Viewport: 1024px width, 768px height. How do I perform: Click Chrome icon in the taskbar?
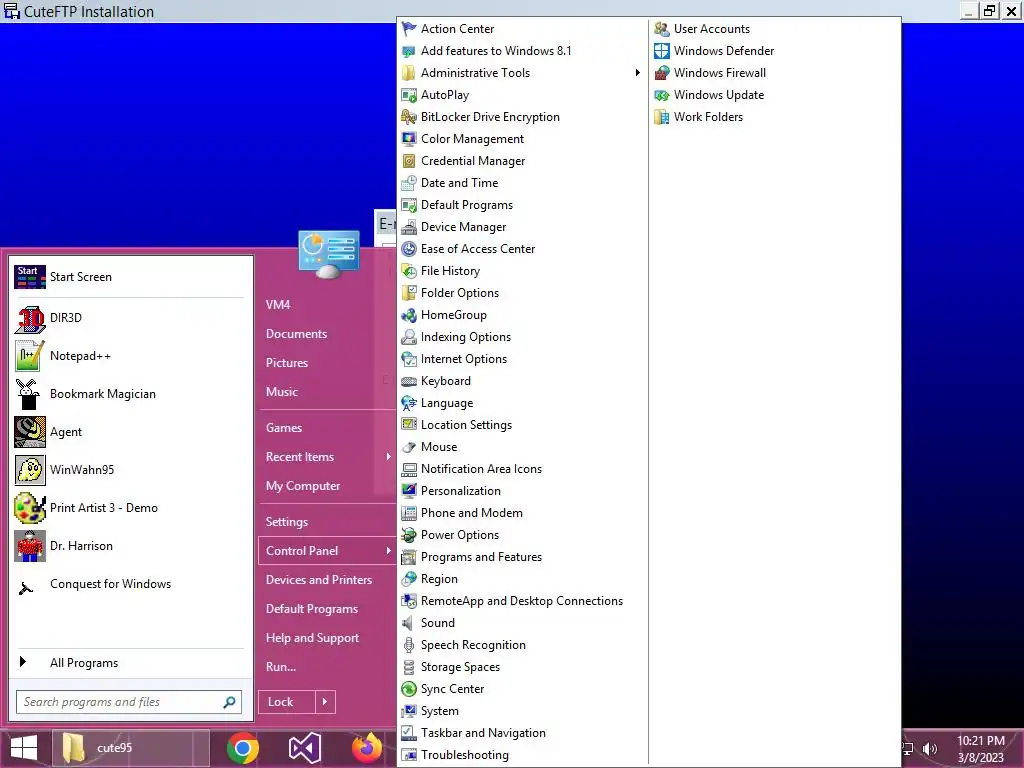coord(243,748)
